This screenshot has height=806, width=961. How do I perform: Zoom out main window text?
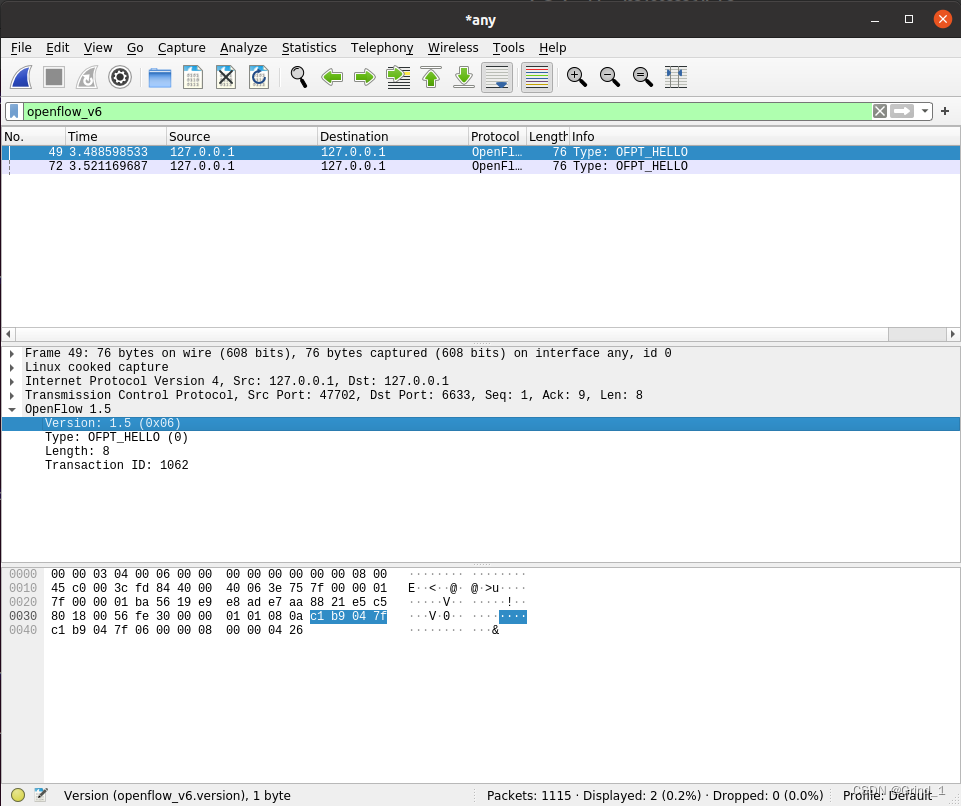click(x=610, y=77)
